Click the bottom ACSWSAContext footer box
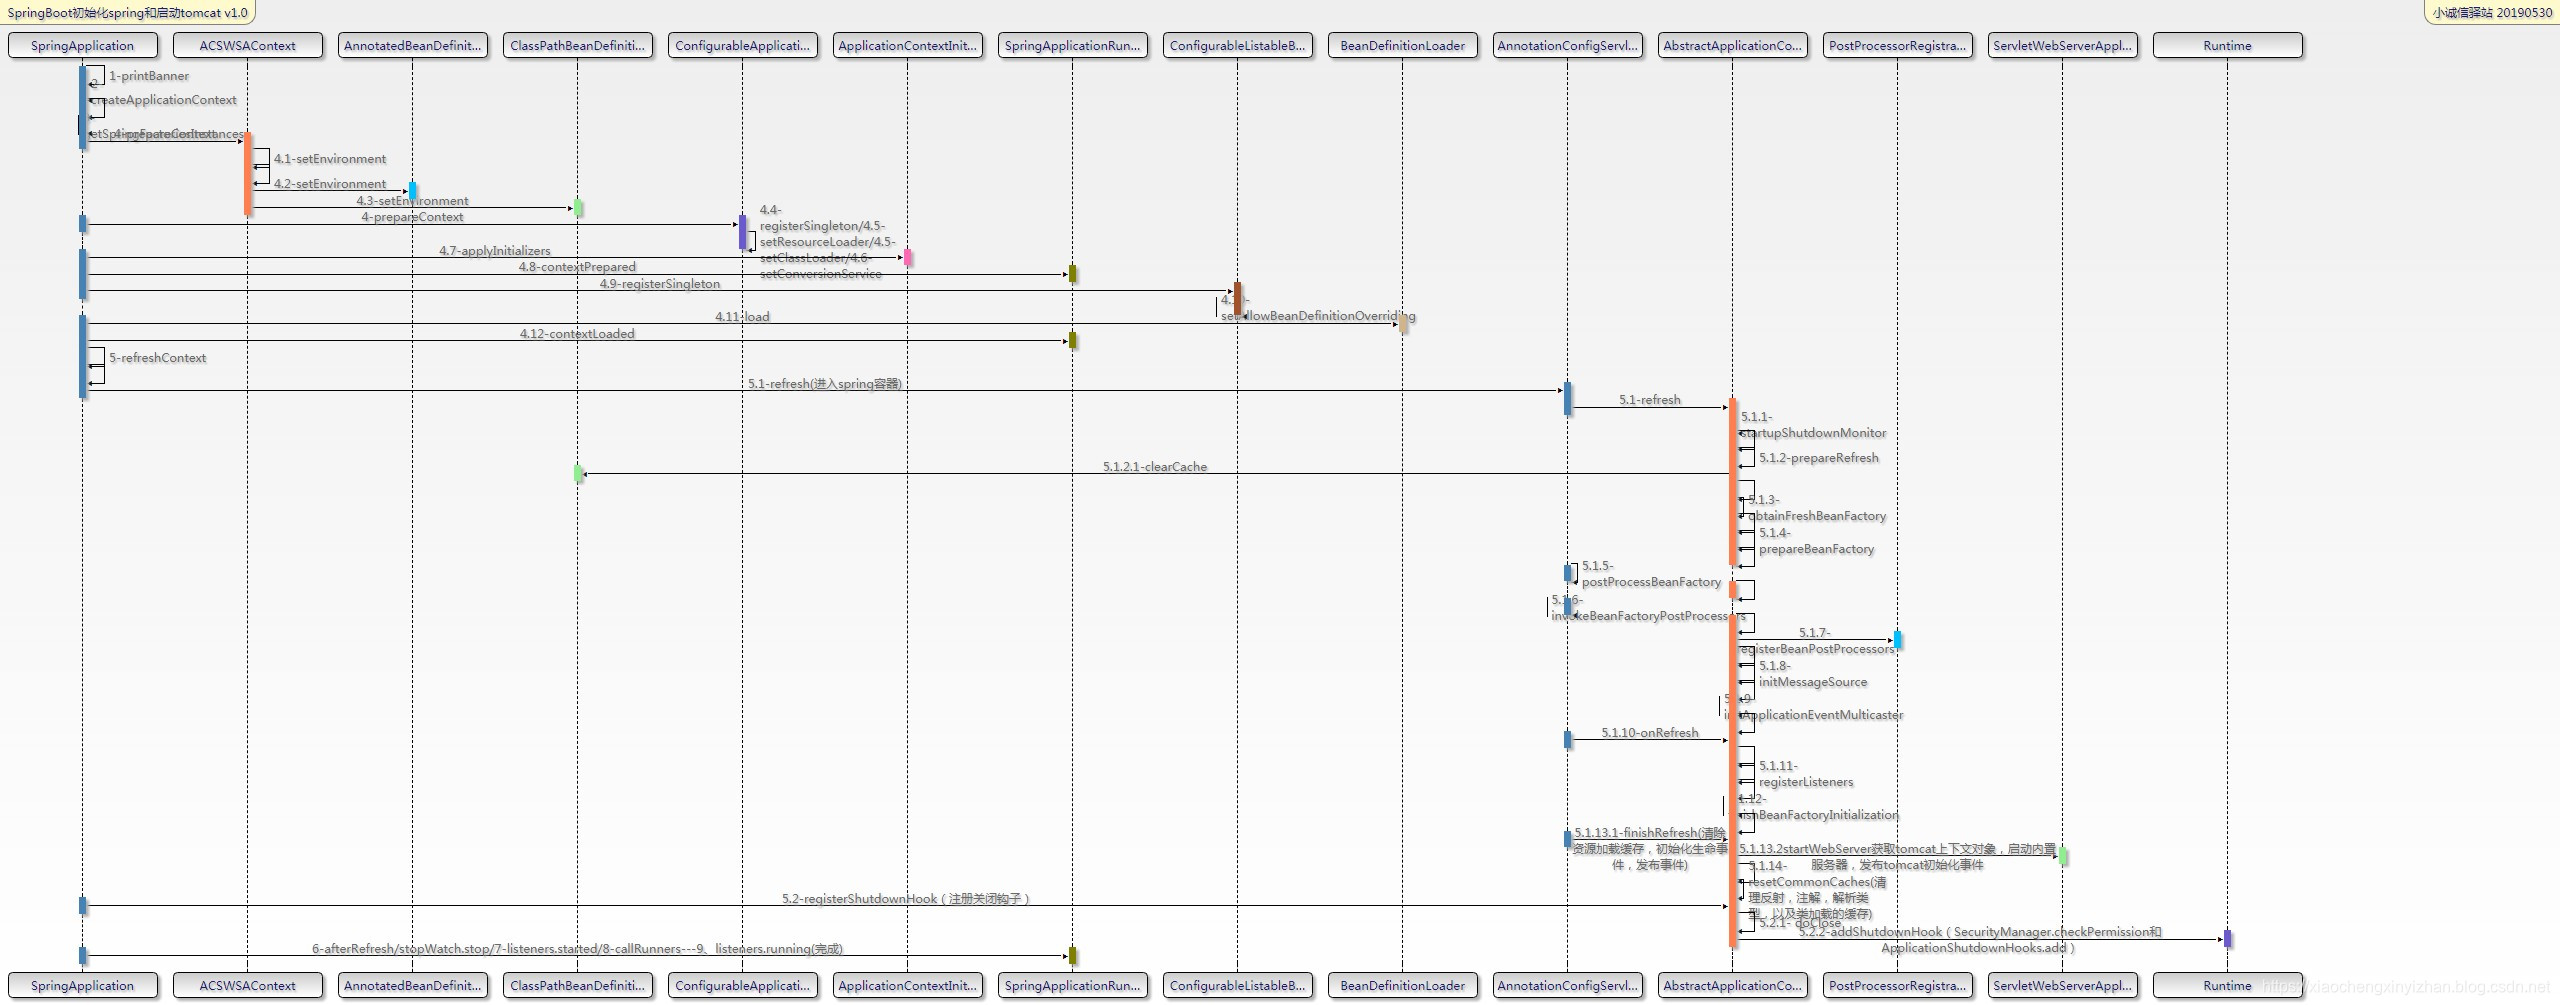 click(x=247, y=986)
